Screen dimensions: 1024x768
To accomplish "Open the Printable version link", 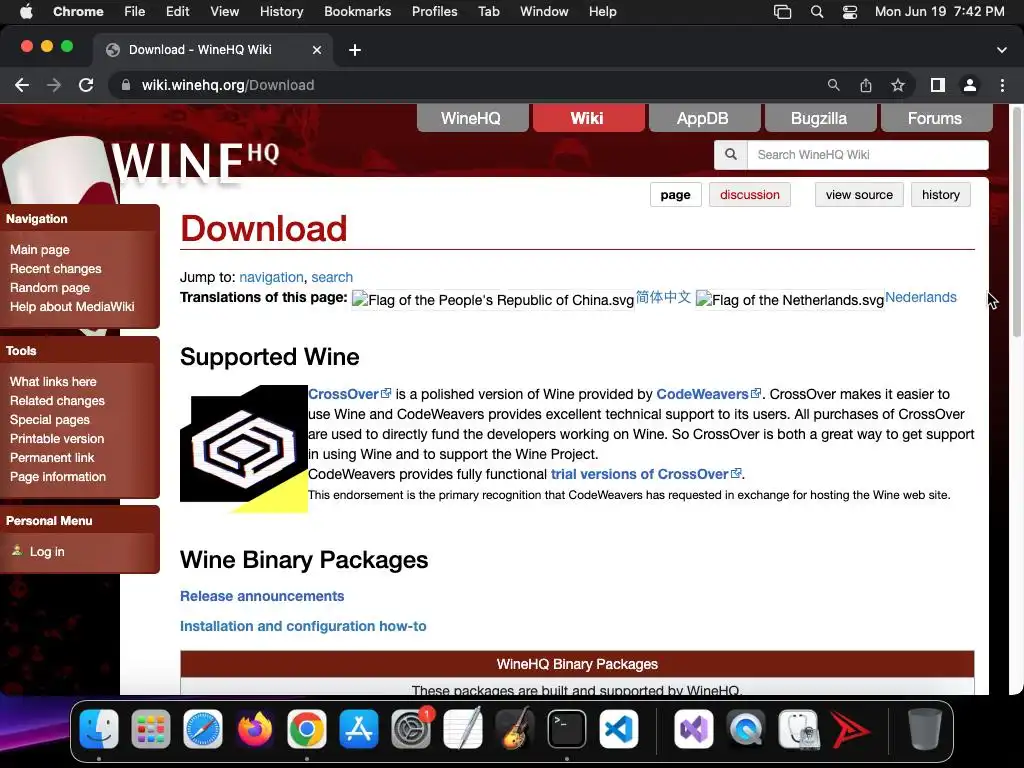I will (x=57, y=439).
